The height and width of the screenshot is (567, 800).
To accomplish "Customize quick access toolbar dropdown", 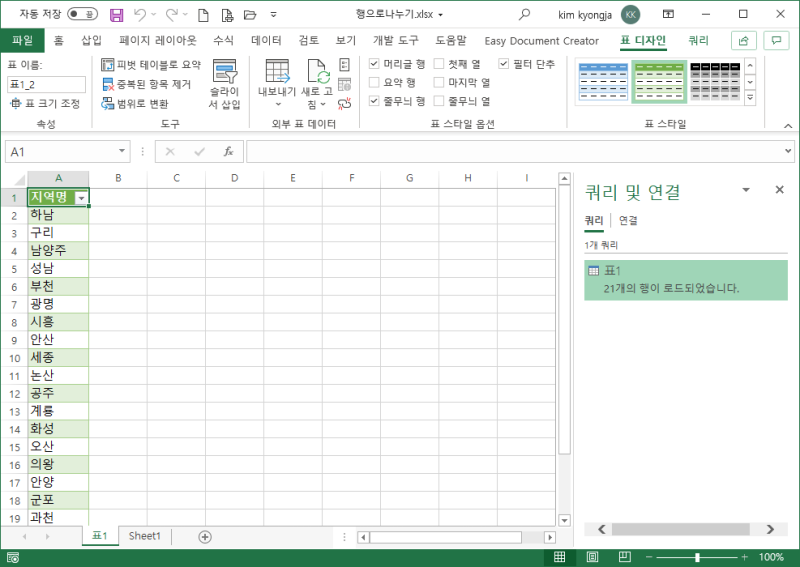I will tap(273, 15).
